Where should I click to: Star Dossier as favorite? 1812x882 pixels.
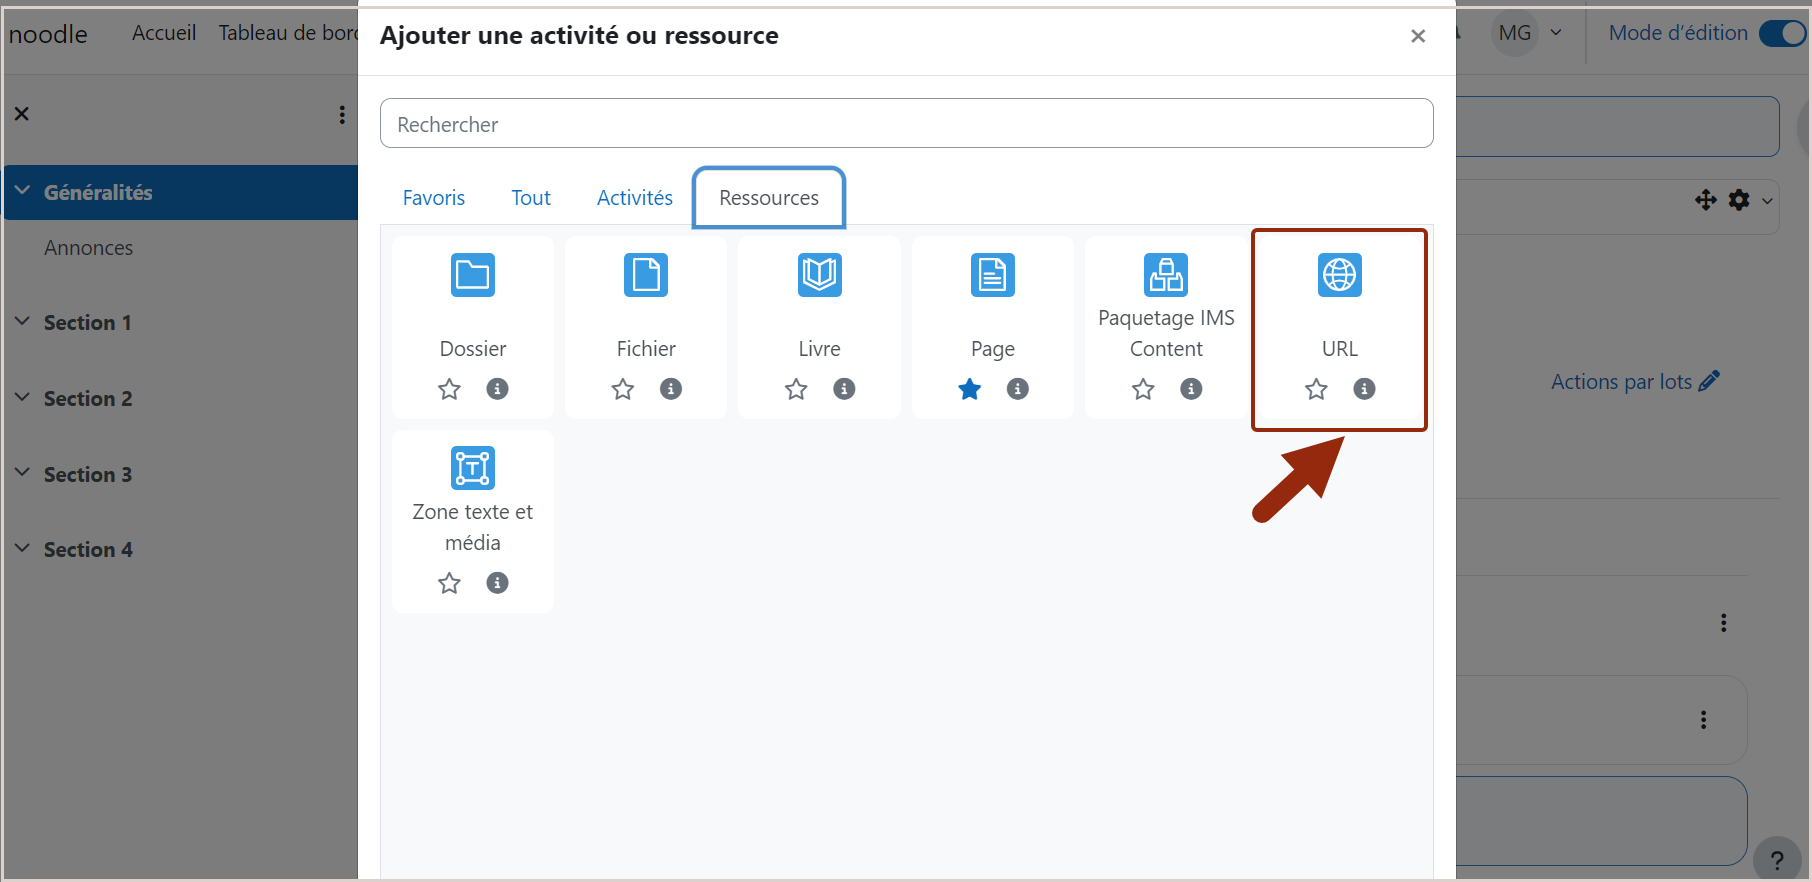click(x=449, y=389)
